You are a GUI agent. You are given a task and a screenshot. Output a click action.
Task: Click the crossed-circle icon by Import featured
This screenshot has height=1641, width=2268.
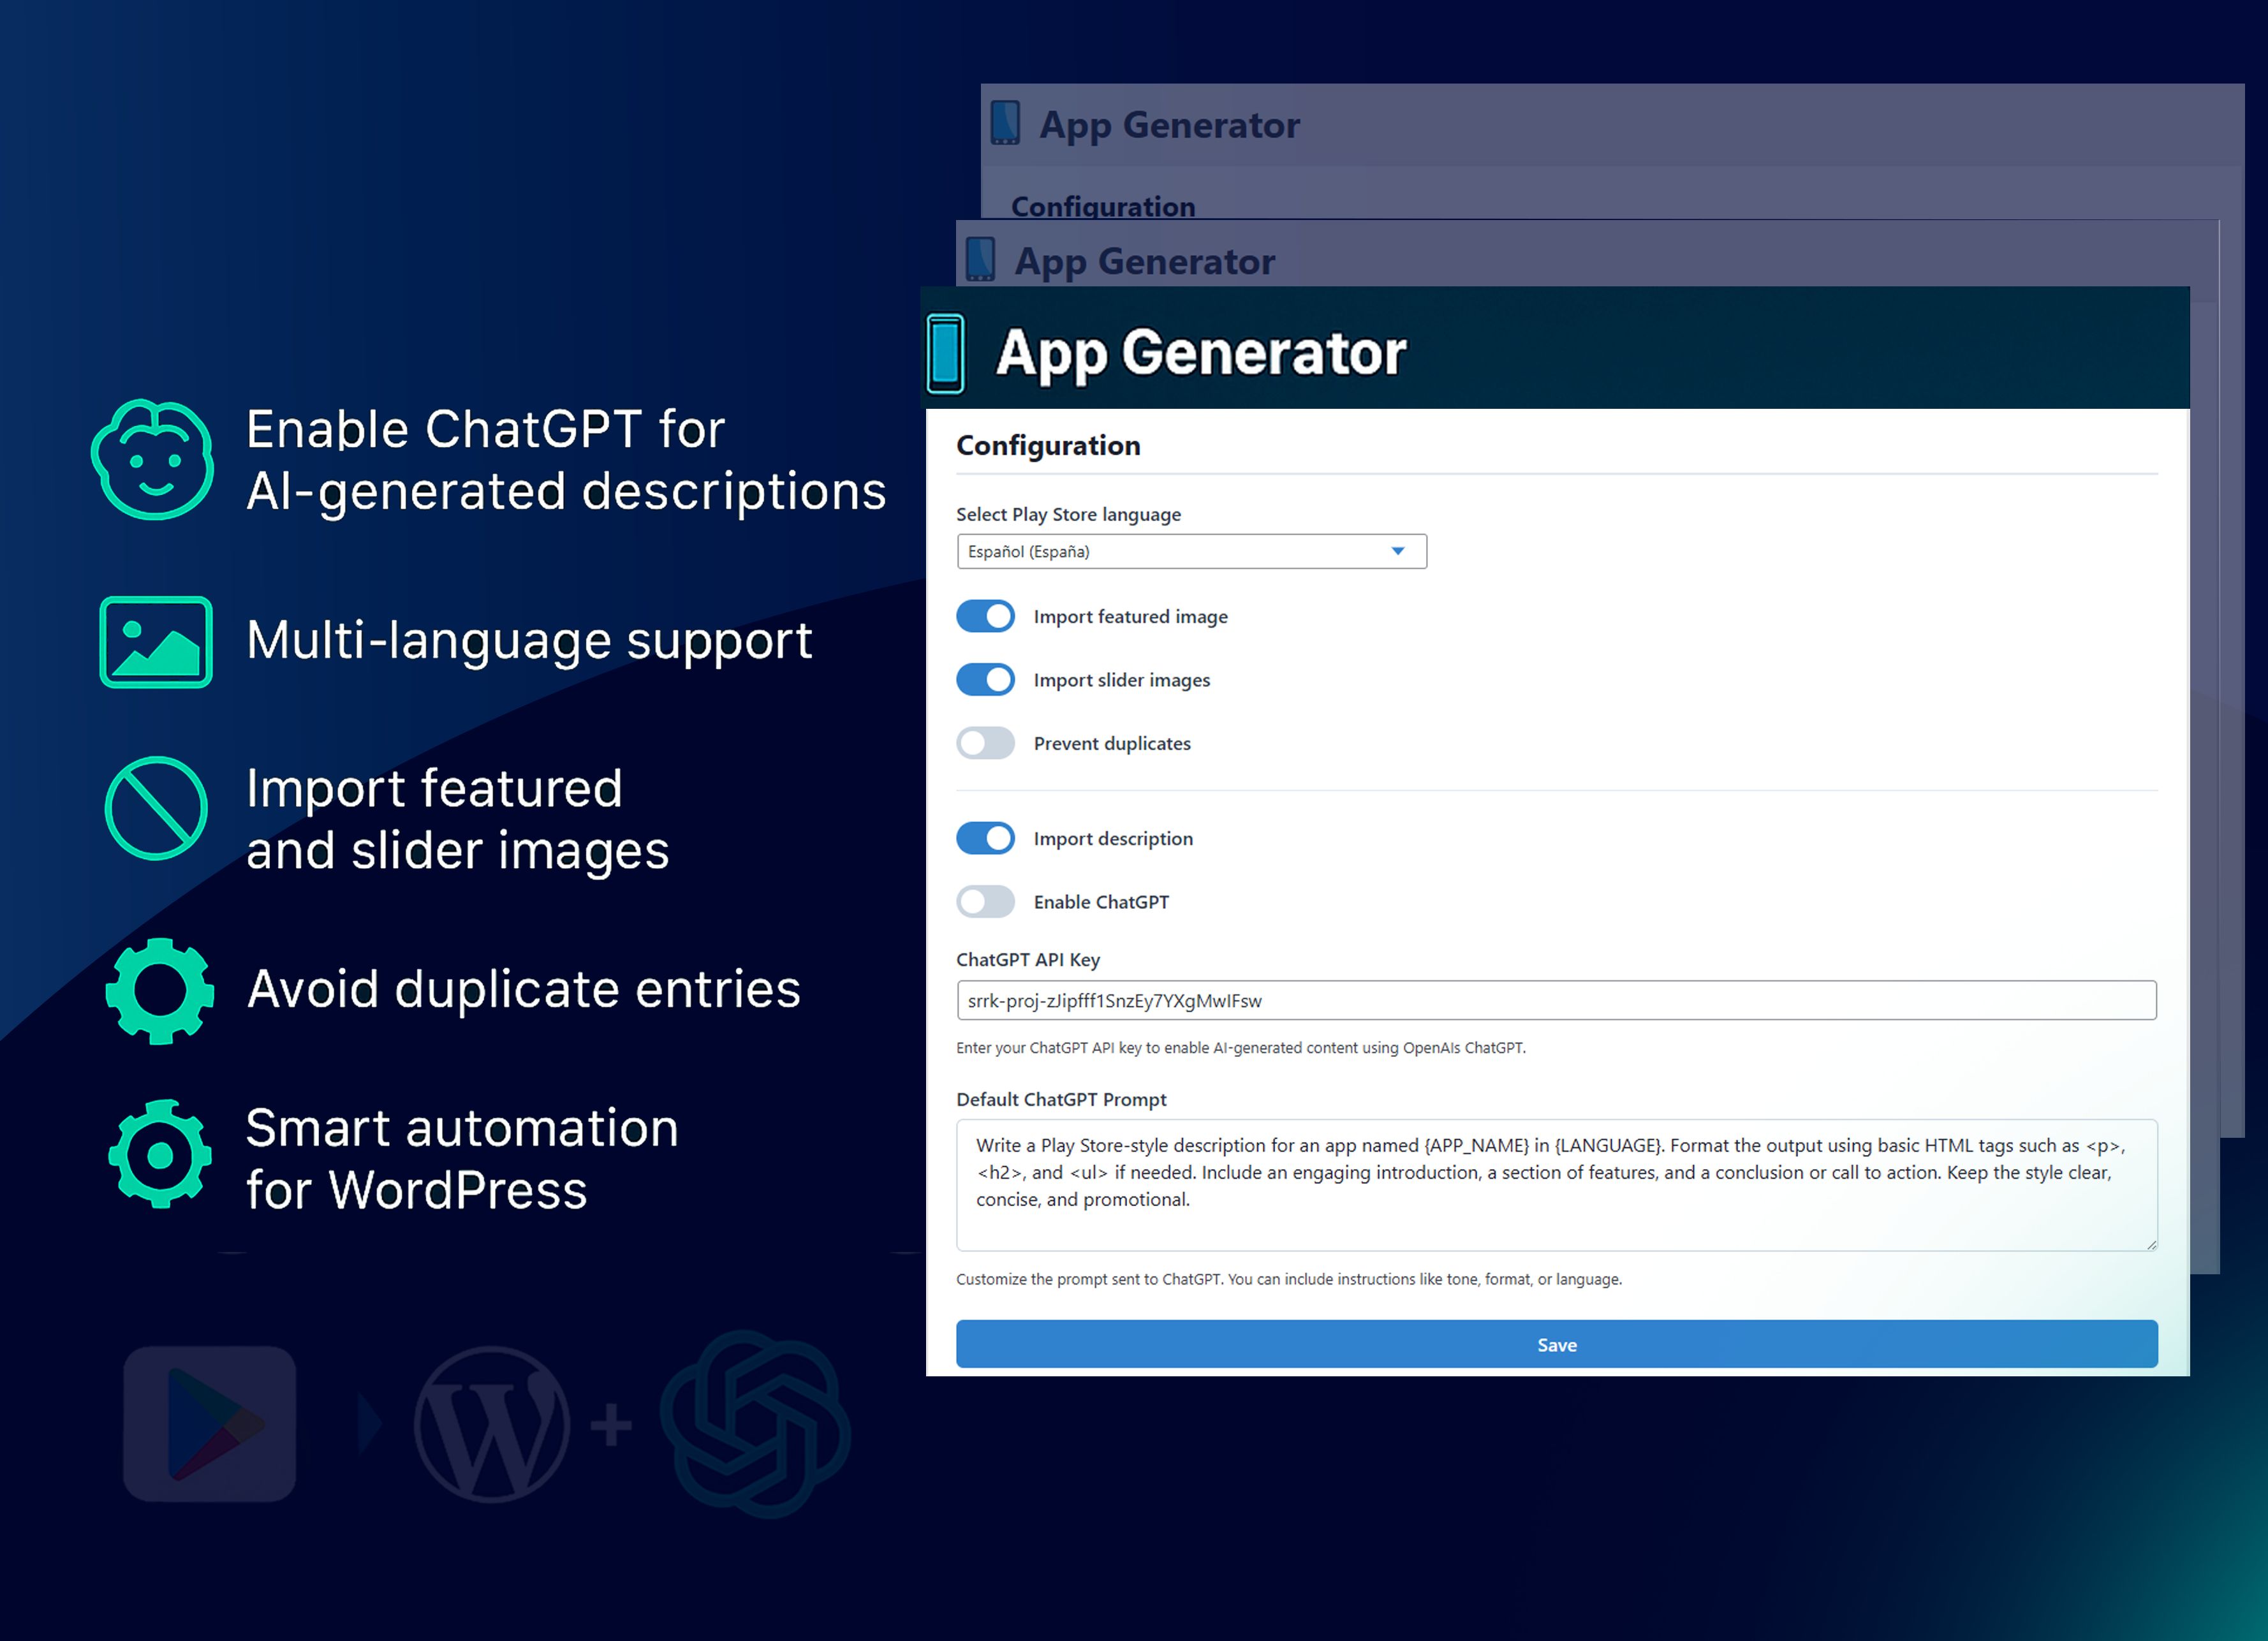tap(156, 808)
